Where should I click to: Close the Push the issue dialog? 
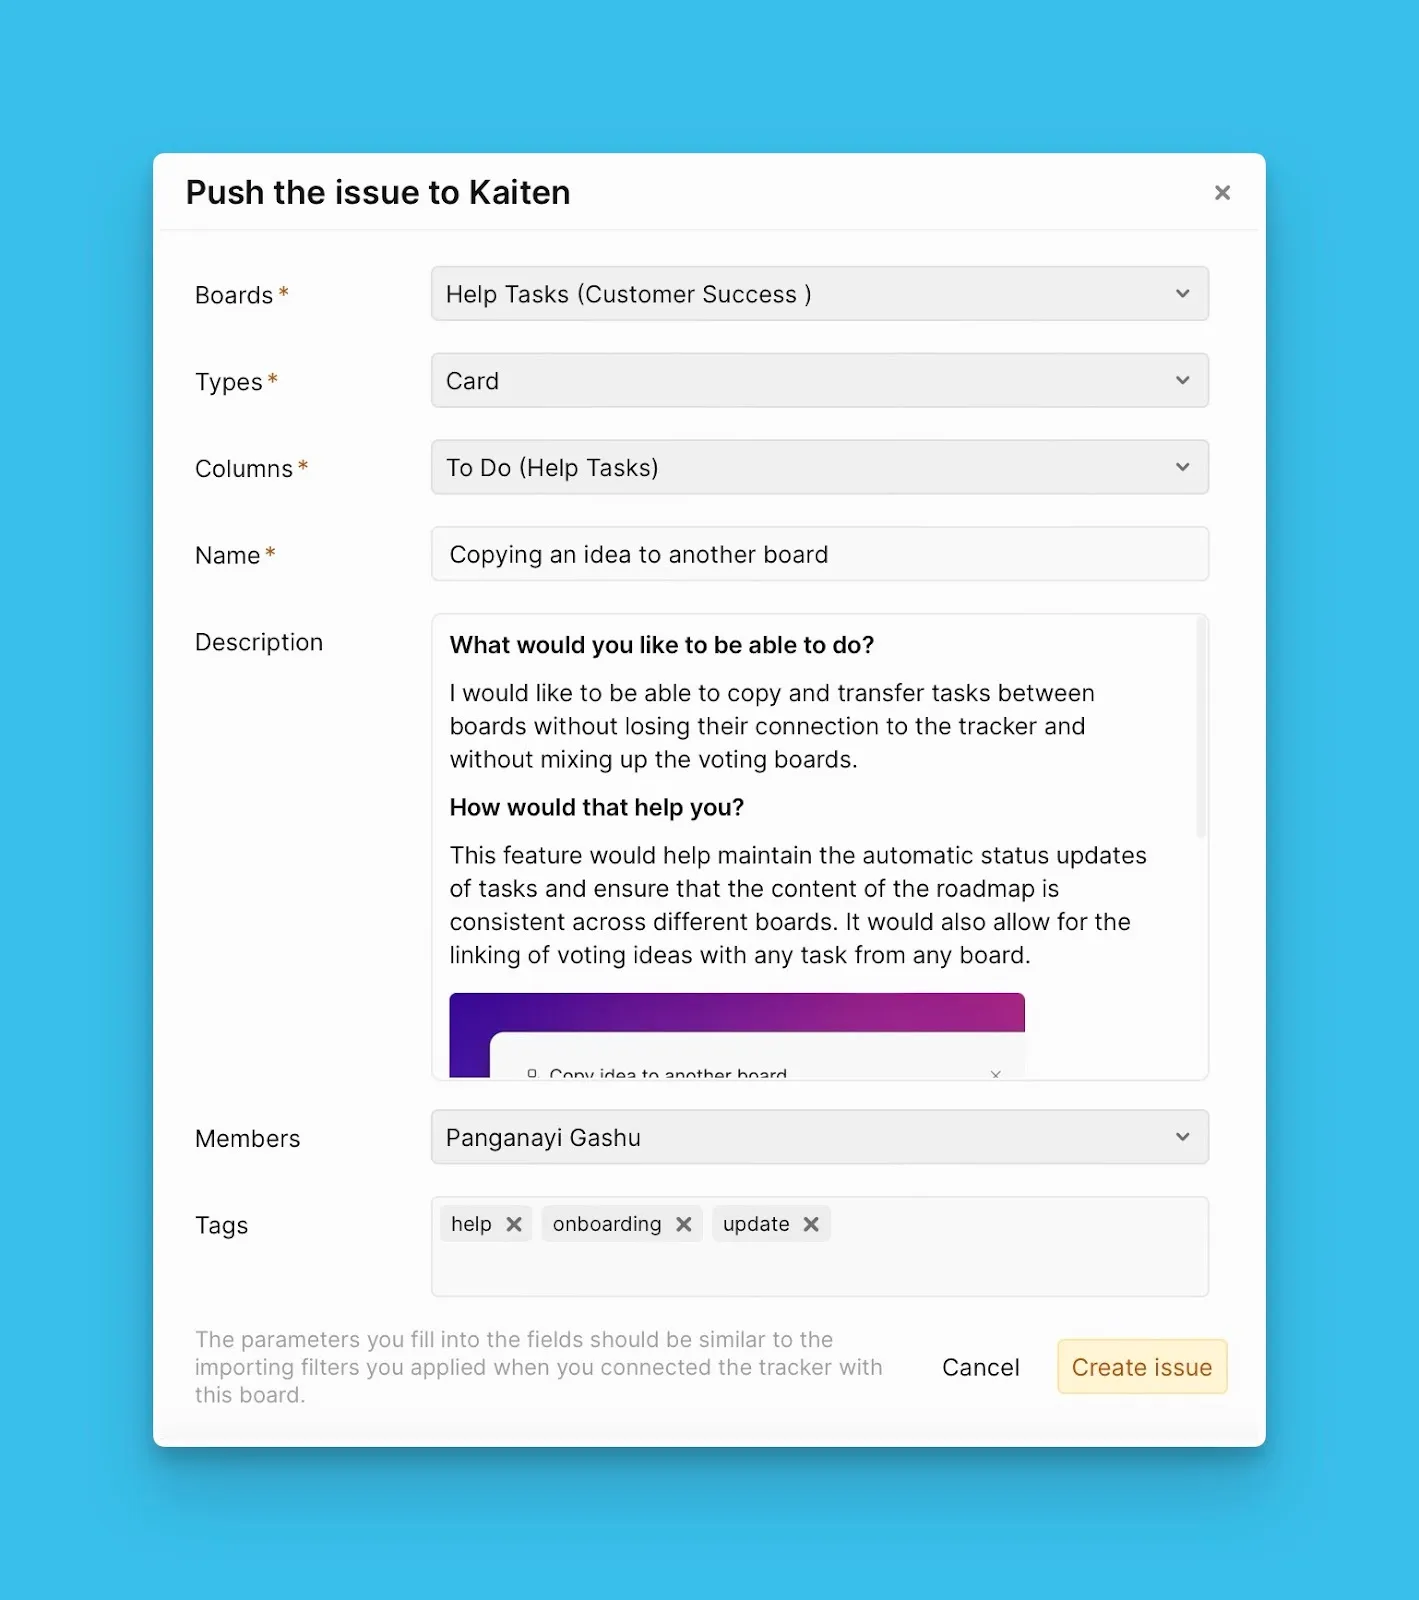(1222, 193)
